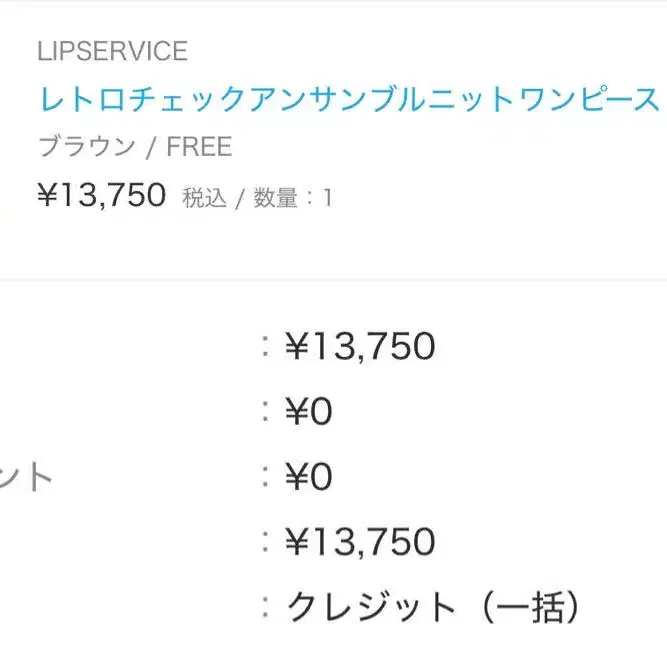Click the quantity number 1 after 数量
This screenshot has height=667, width=667.
point(326,198)
